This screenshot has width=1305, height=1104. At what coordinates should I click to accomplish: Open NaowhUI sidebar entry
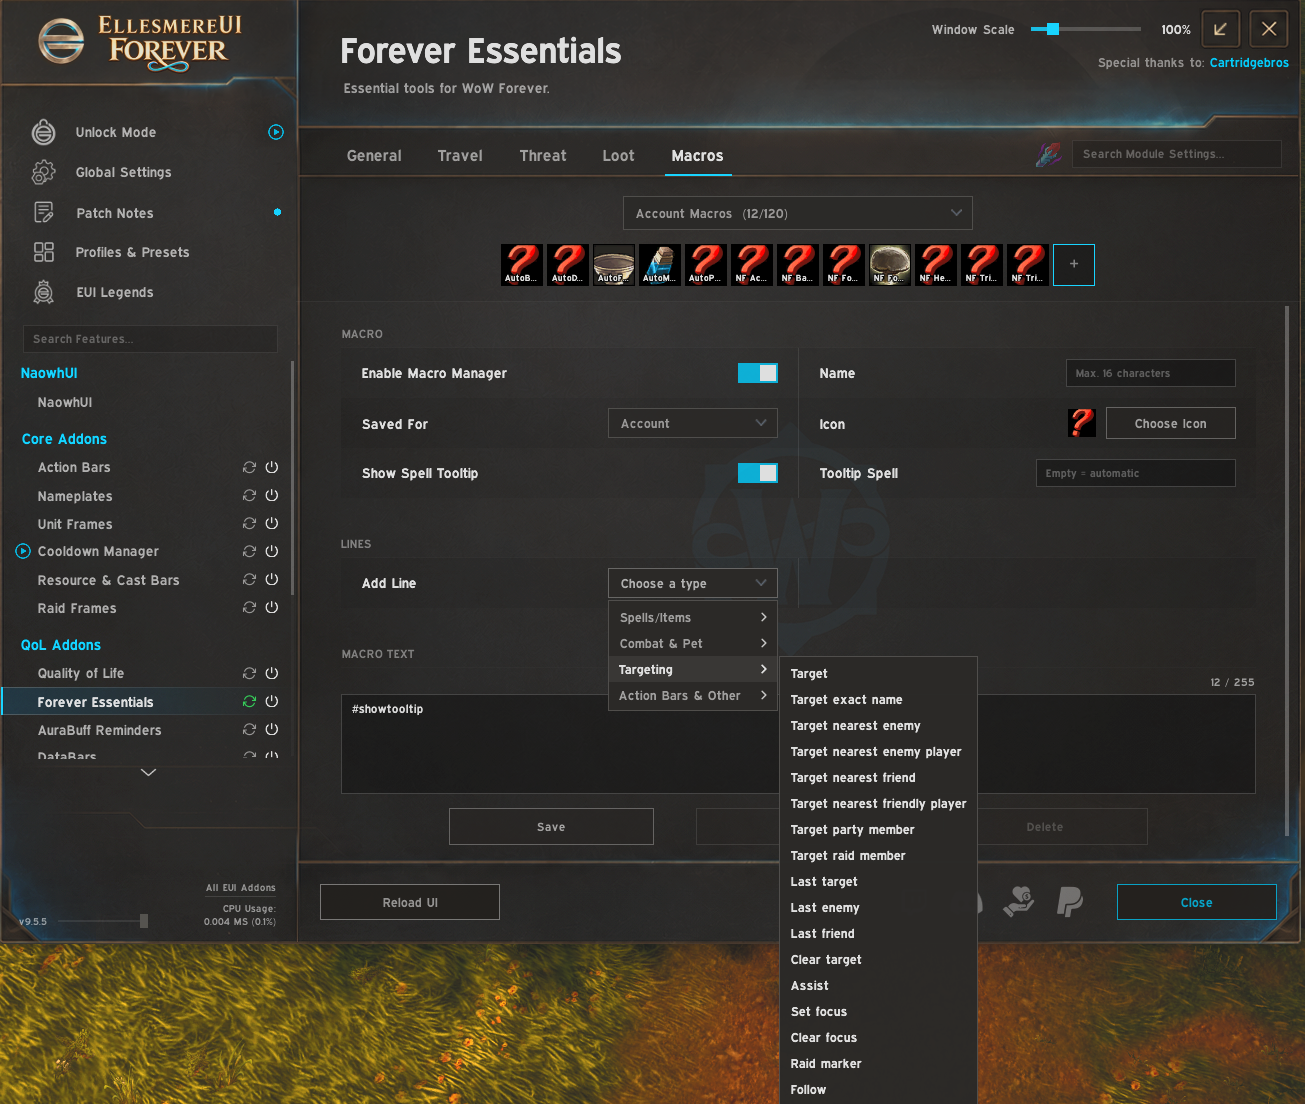click(65, 402)
